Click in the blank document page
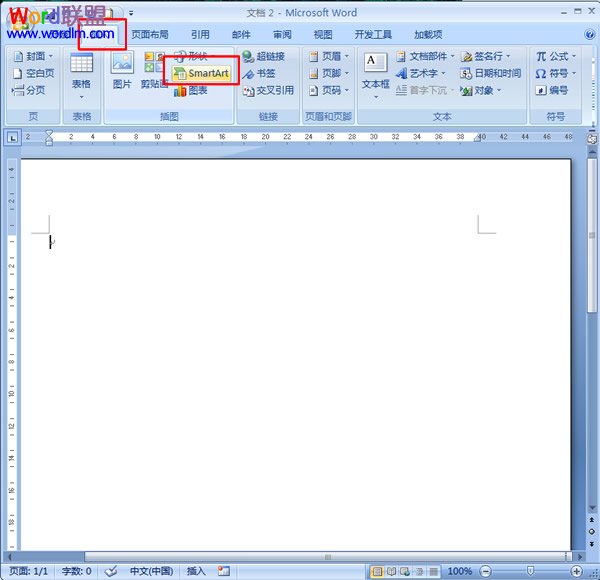This screenshot has height=580, width=600. click(295, 354)
